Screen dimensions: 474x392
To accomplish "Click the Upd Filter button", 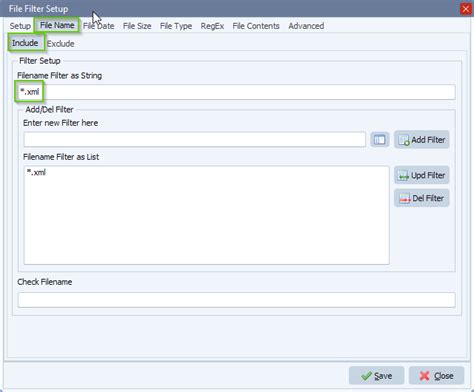I will [422, 175].
